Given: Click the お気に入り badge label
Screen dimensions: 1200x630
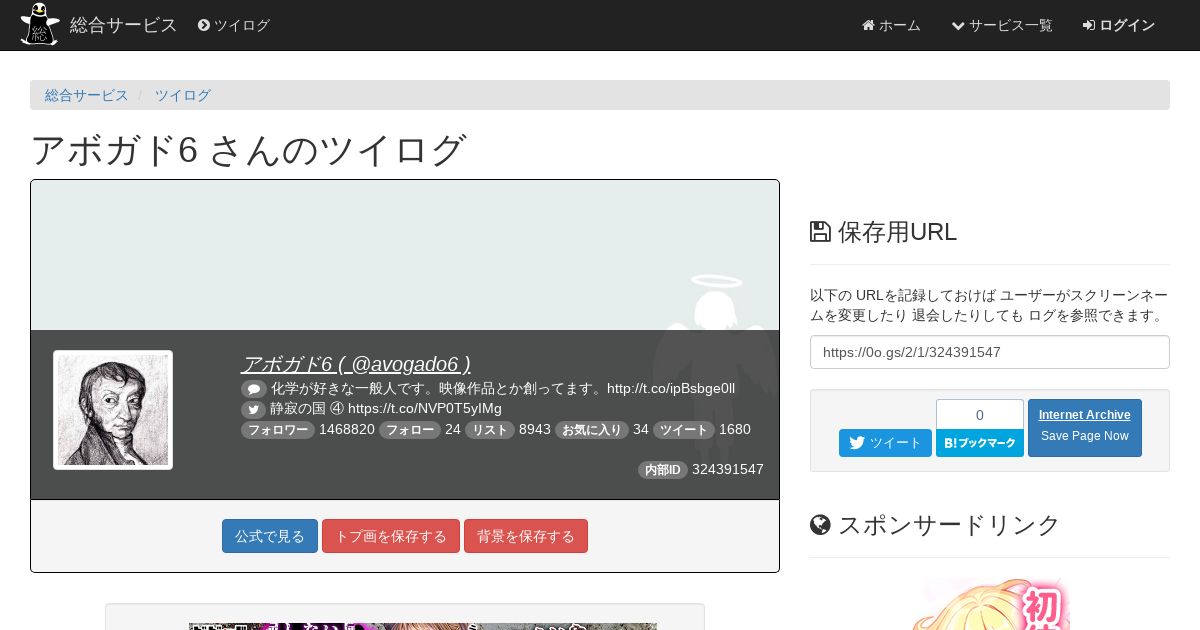Looking at the screenshot, I should pyautogui.click(x=592, y=430).
